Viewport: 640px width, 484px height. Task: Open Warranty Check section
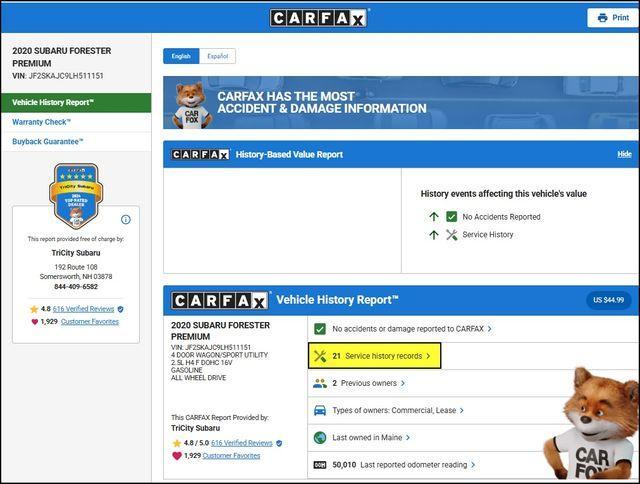pos(41,122)
